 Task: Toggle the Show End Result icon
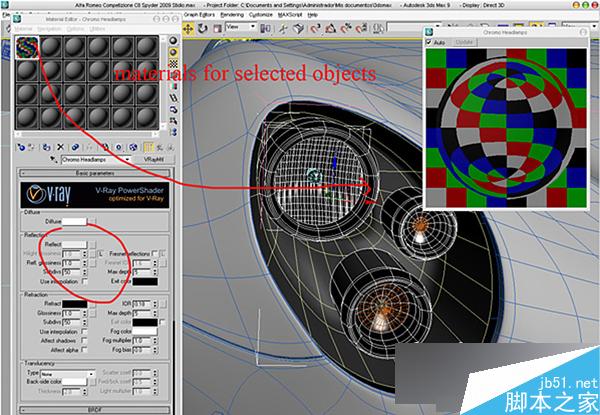[148, 147]
